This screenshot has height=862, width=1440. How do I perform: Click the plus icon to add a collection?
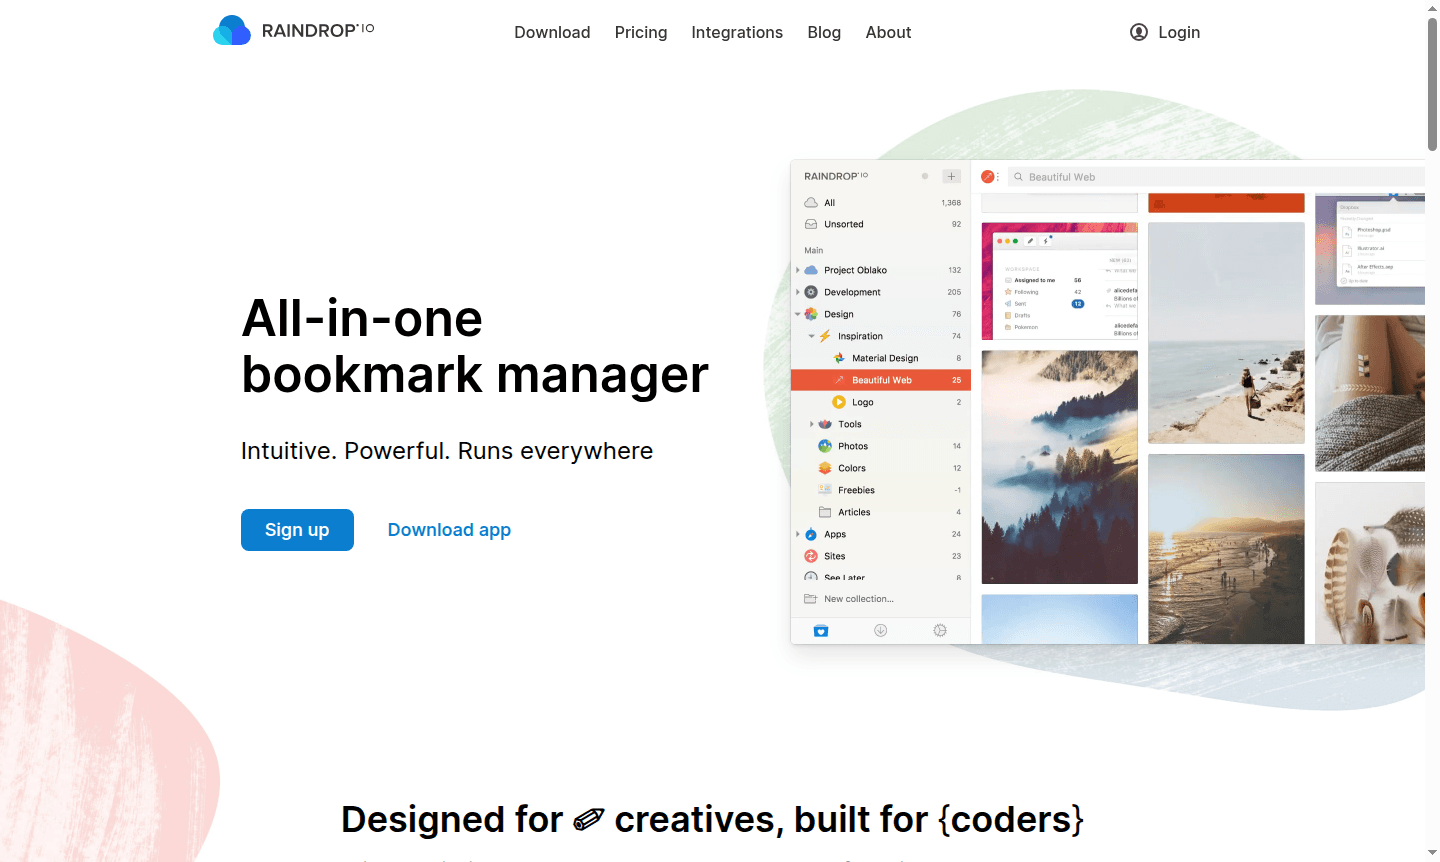[x=951, y=176]
